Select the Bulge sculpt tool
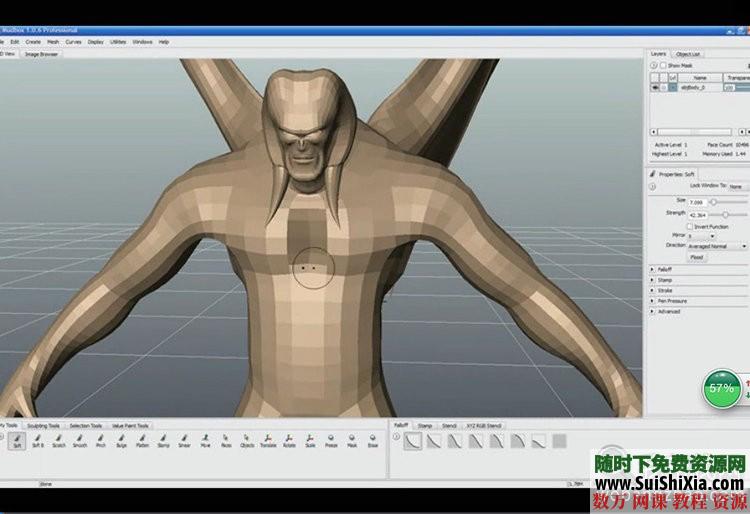Viewport: 750px width, 514px height. [x=121, y=440]
